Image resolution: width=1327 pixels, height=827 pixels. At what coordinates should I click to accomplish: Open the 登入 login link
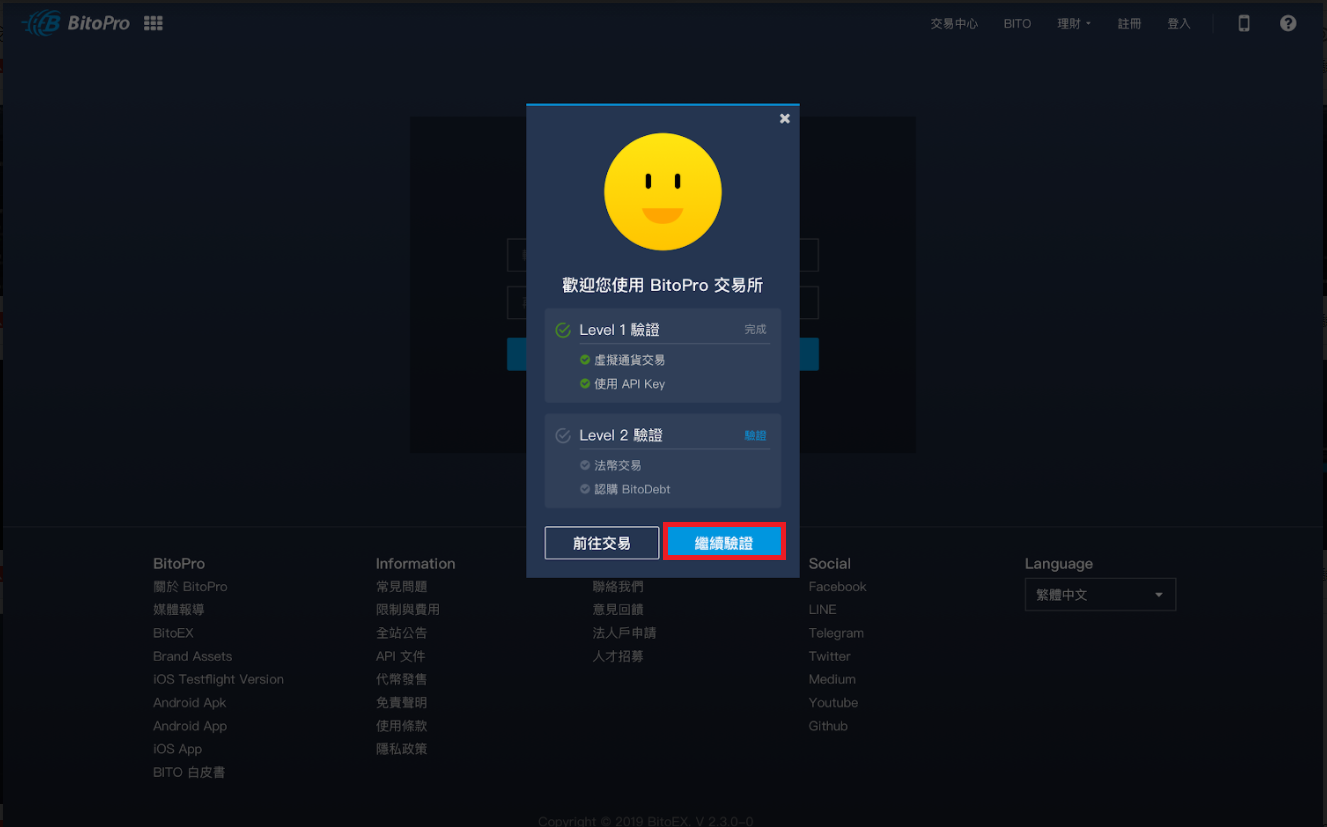tap(1179, 24)
